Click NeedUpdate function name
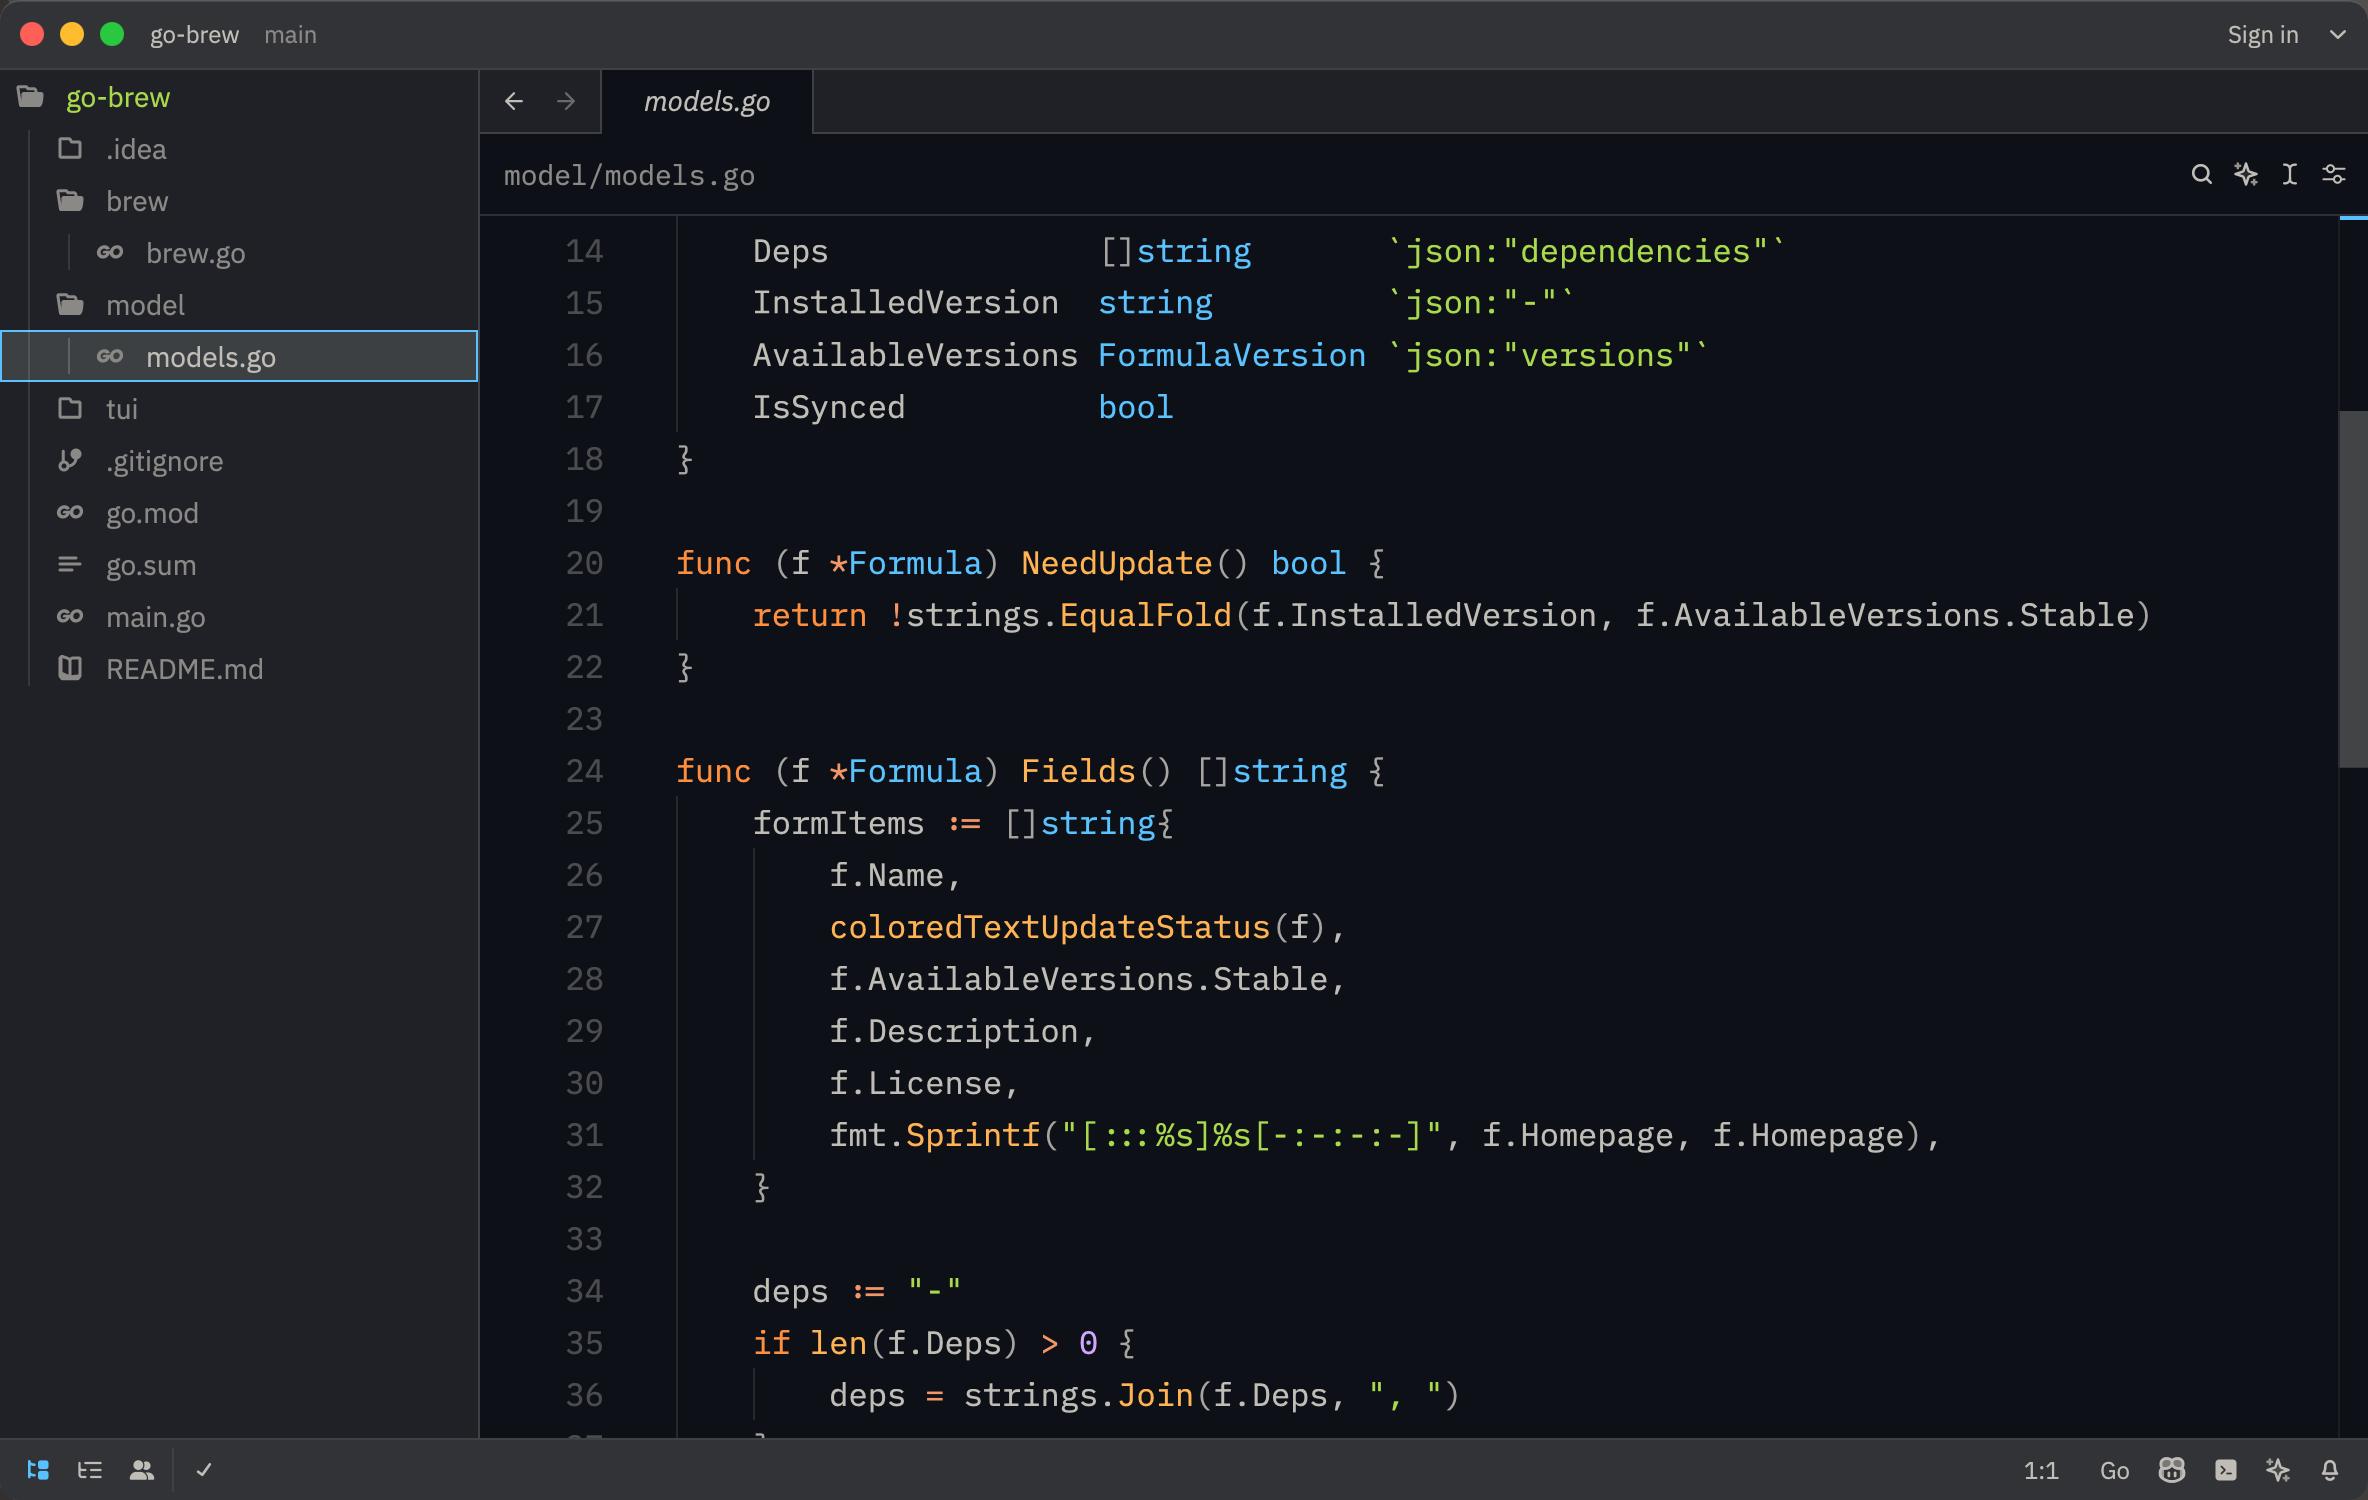Image resolution: width=2368 pixels, height=1500 pixels. pos(1116,563)
